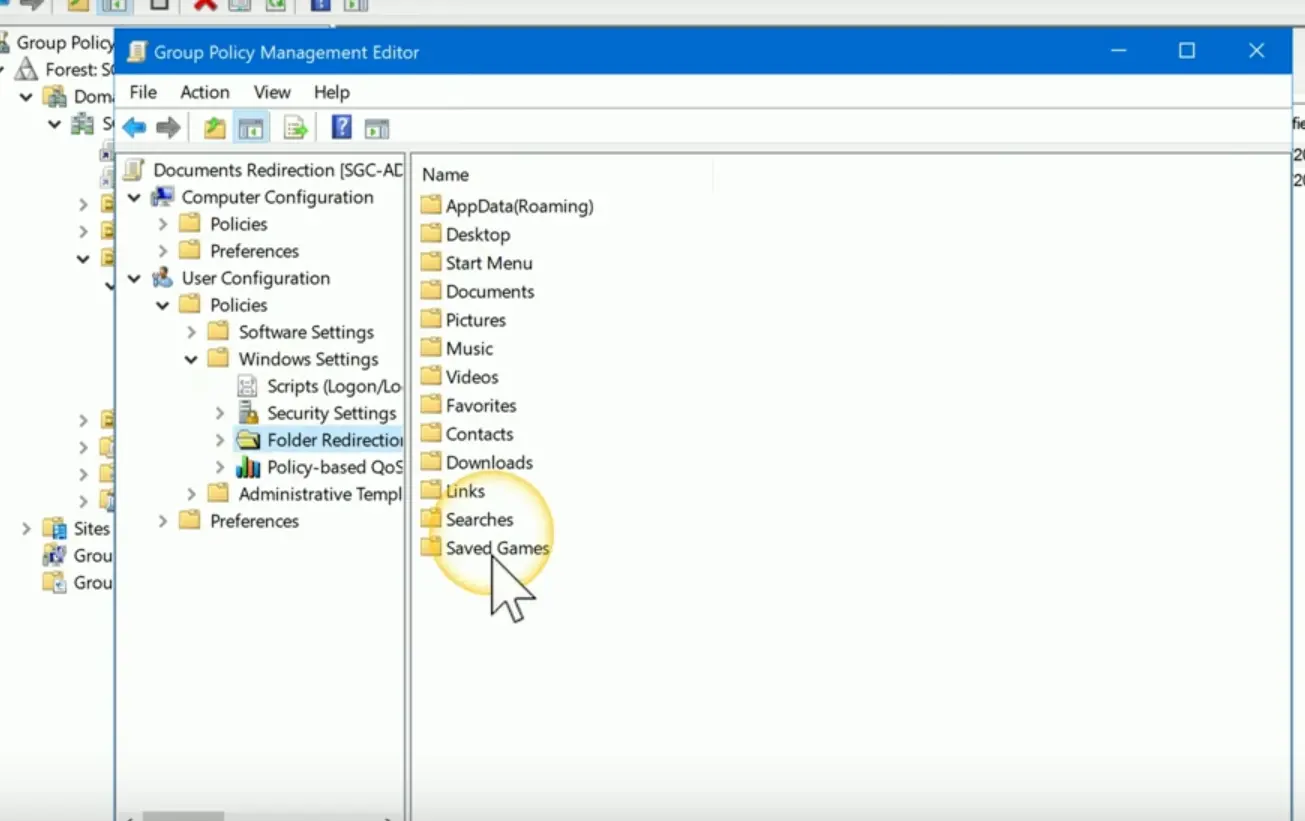Open the Saved Games folder item
This screenshot has width=1305, height=821.
click(496, 548)
